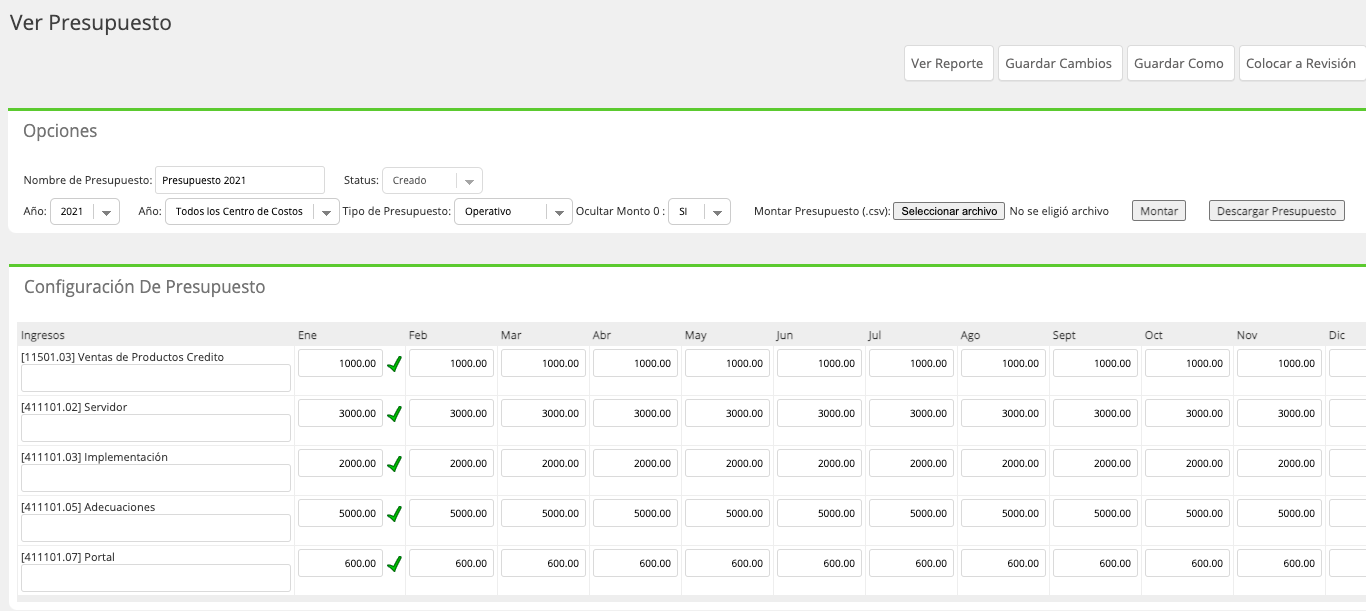Click Jul amount for Ventas de Productos Credito
1366x611 pixels.
coord(911,363)
